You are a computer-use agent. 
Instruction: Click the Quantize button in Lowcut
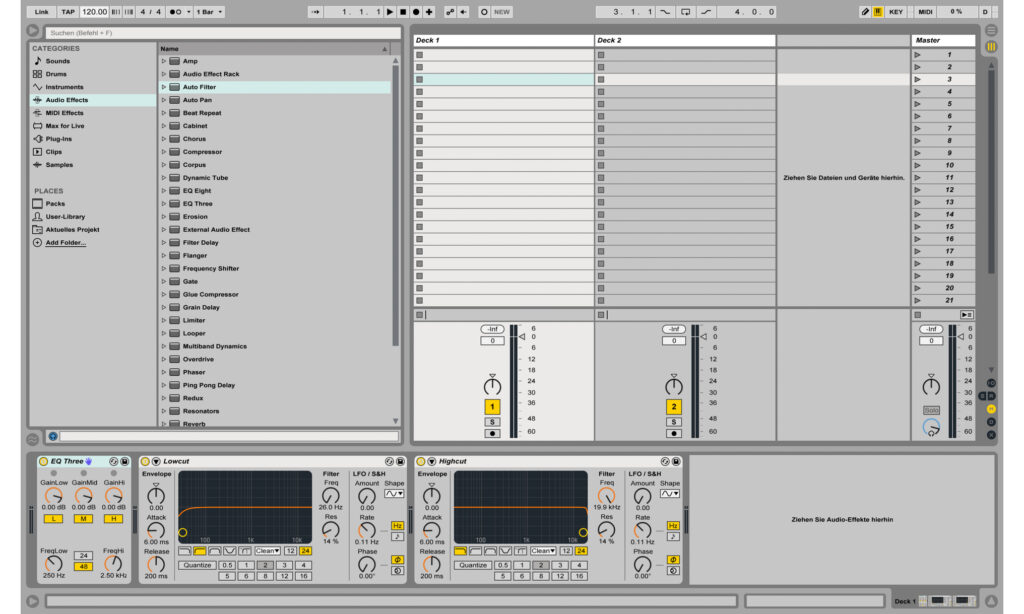197,565
